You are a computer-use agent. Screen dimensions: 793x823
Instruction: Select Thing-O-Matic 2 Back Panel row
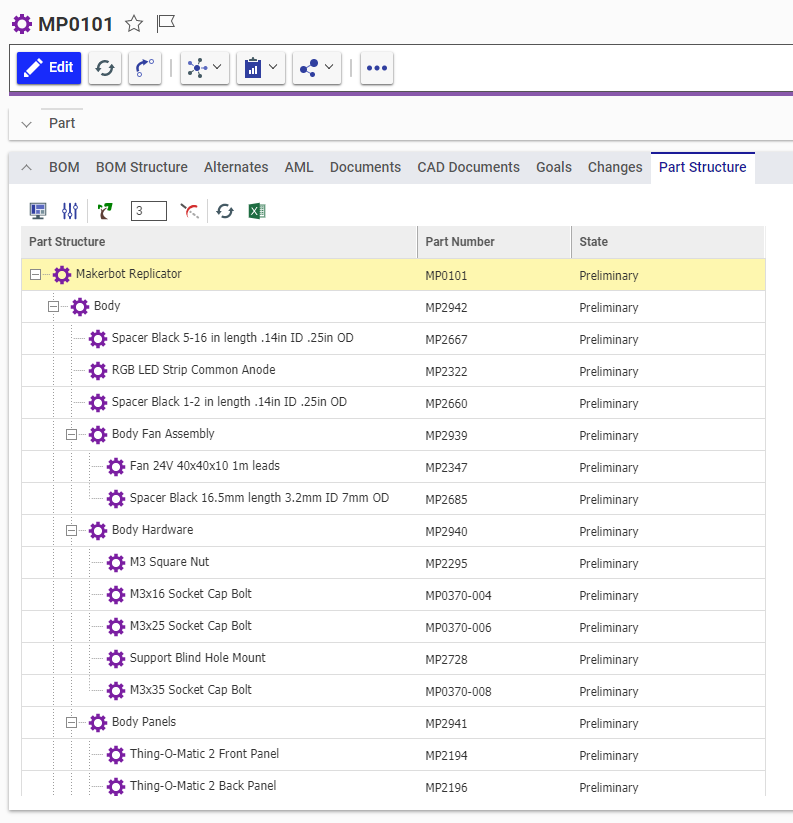click(393, 784)
